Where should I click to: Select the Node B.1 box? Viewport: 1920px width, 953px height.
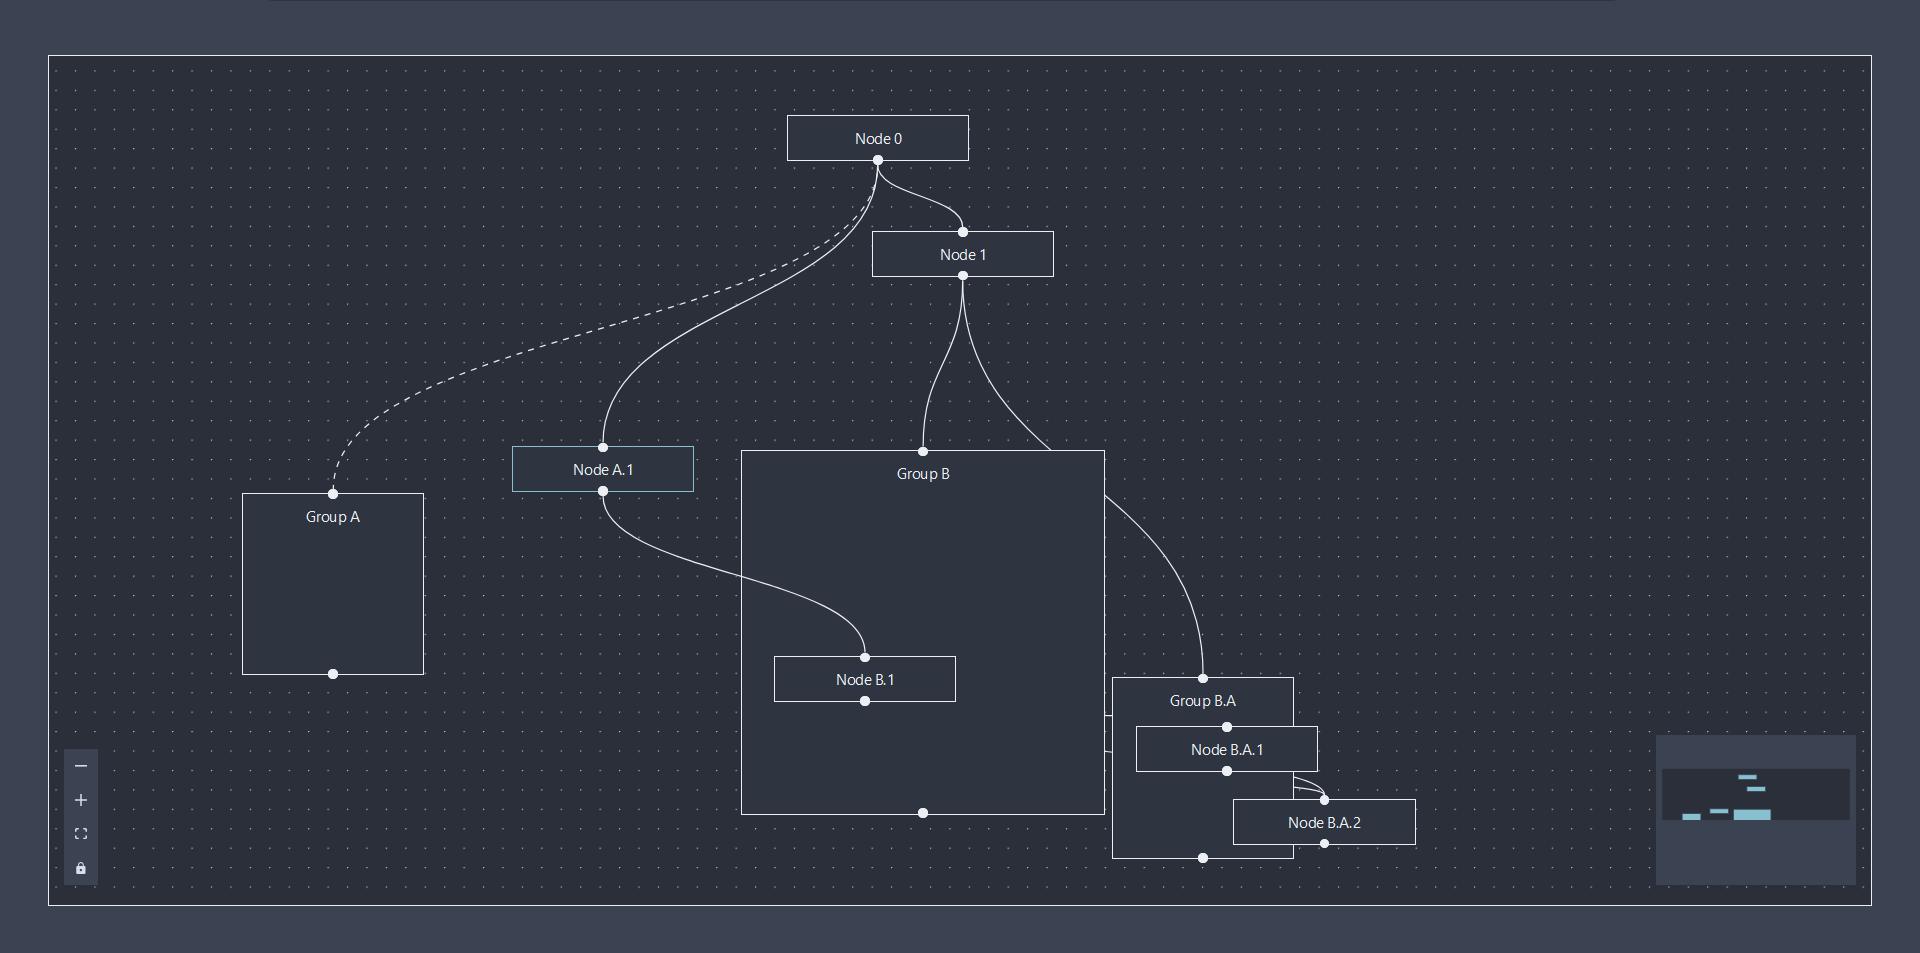click(864, 680)
